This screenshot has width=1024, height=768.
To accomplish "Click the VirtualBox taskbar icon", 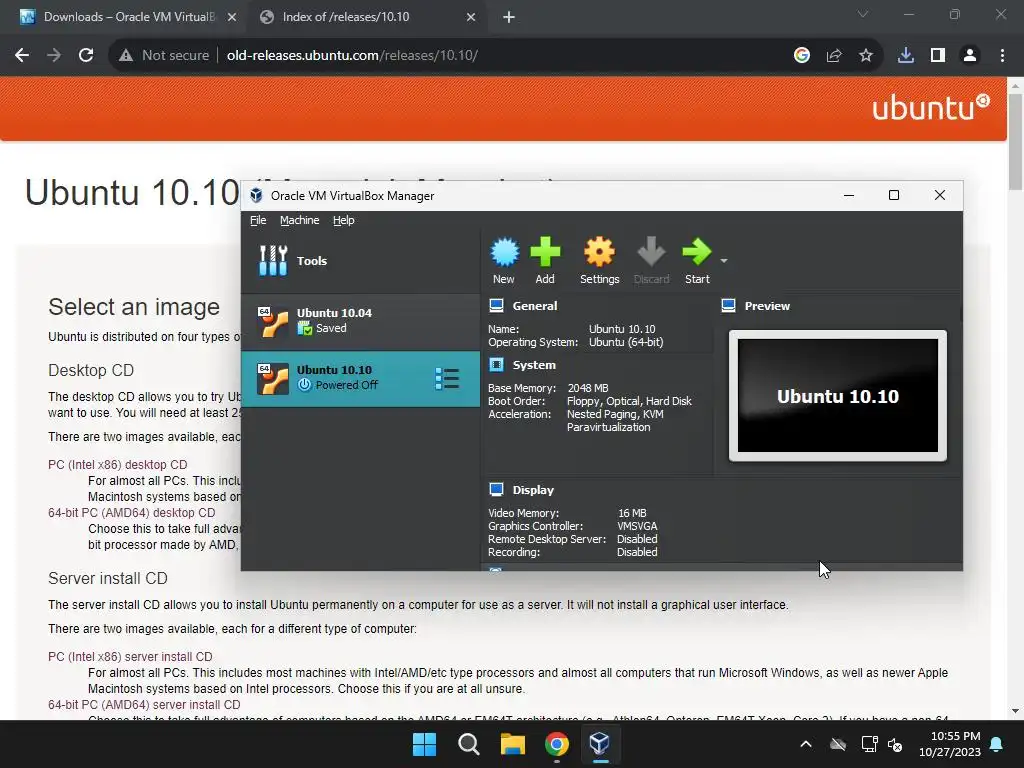I will 600,744.
